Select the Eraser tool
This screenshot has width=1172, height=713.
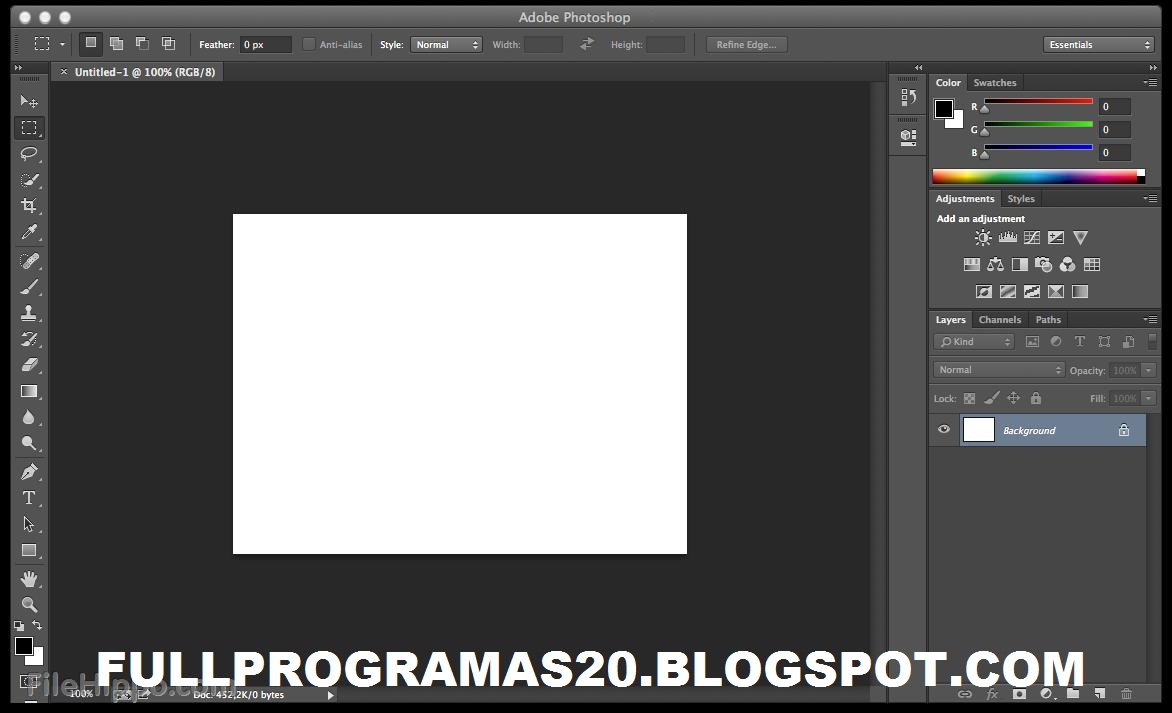coord(29,365)
